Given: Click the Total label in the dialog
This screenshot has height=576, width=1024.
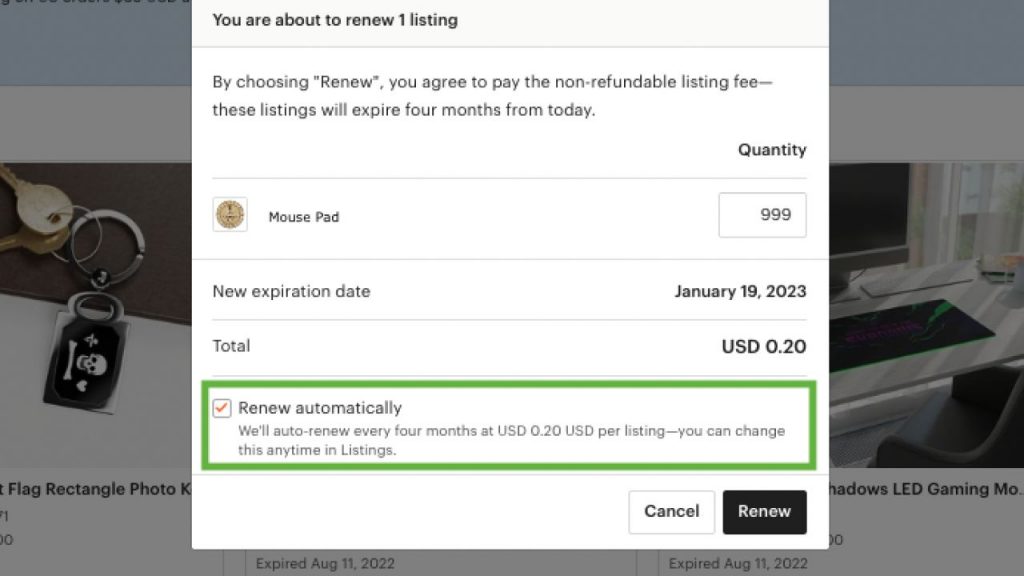Looking at the screenshot, I should coord(231,346).
